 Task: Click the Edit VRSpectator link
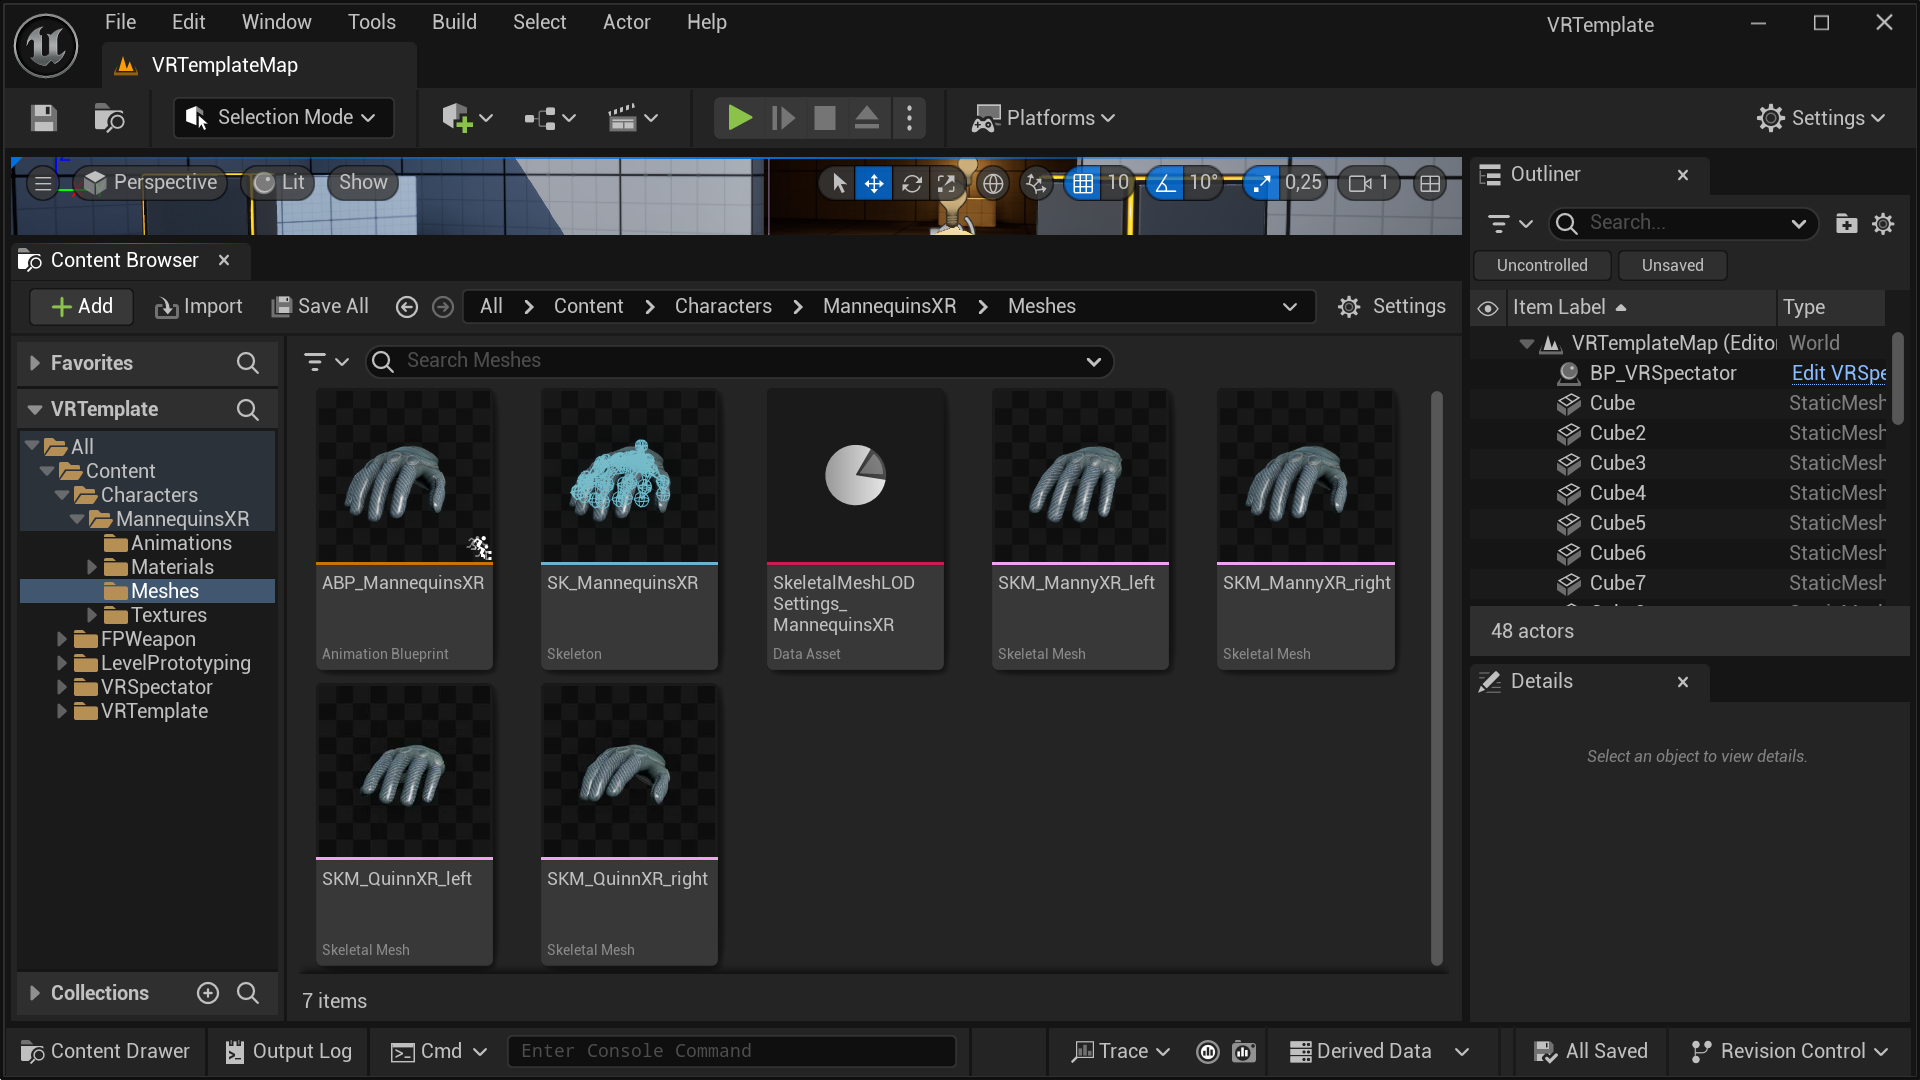[1838, 372]
